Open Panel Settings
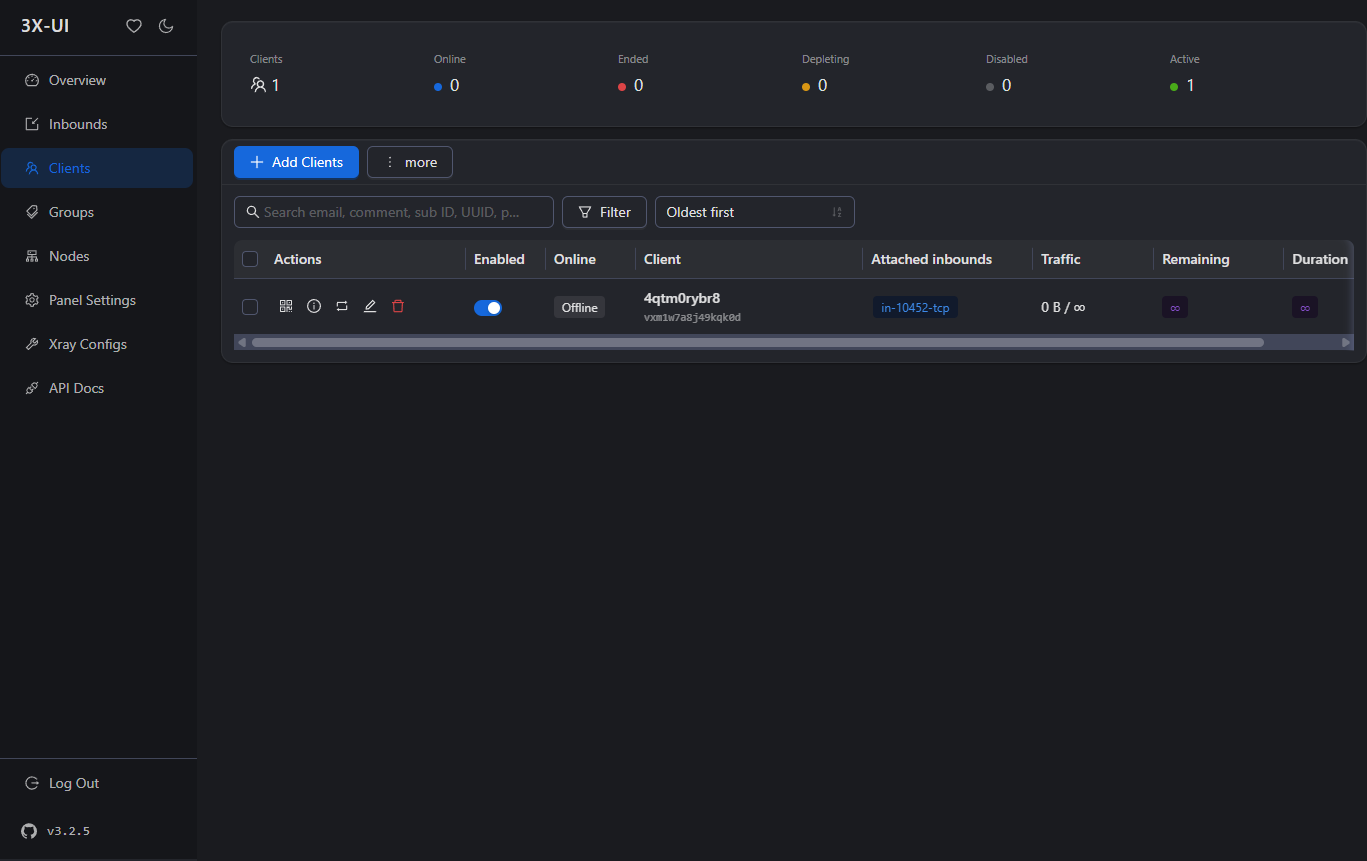Screen dimensions: 1367x861 point(97,300)
